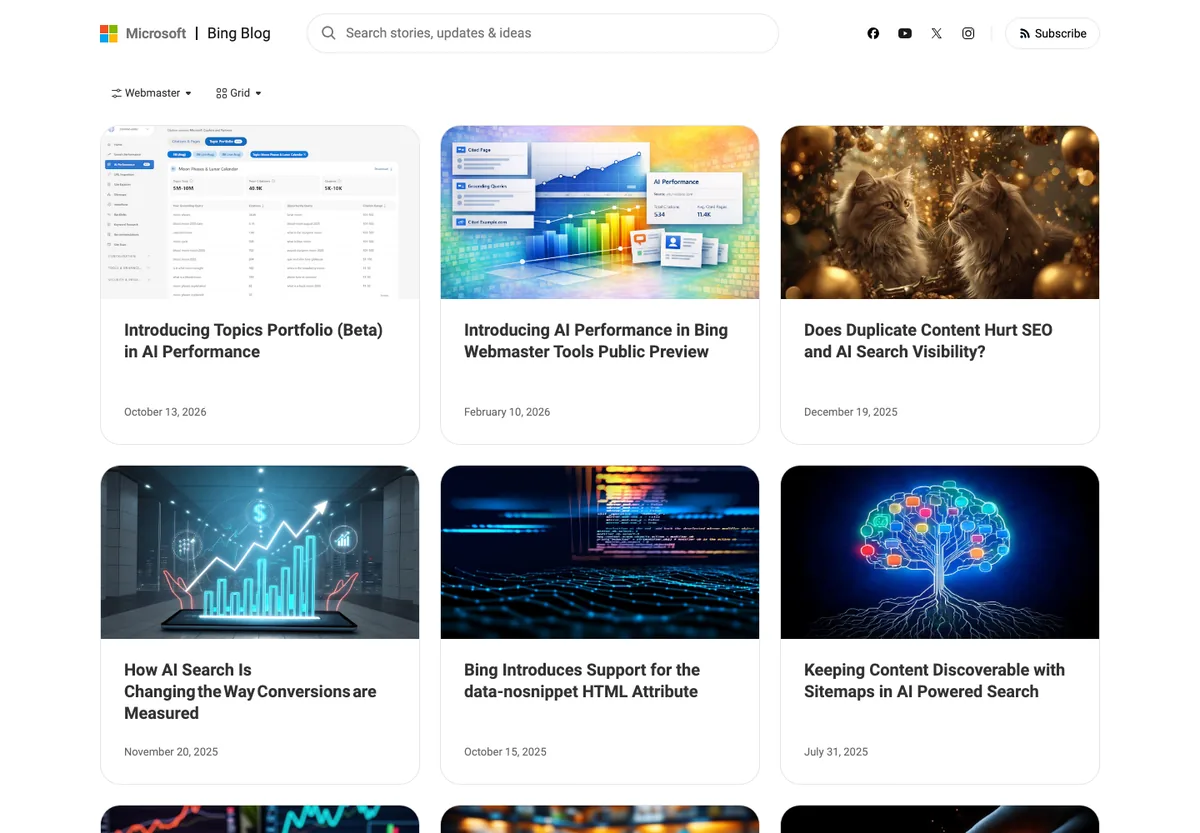Click the October 13, 2026 date

[165, 412]
